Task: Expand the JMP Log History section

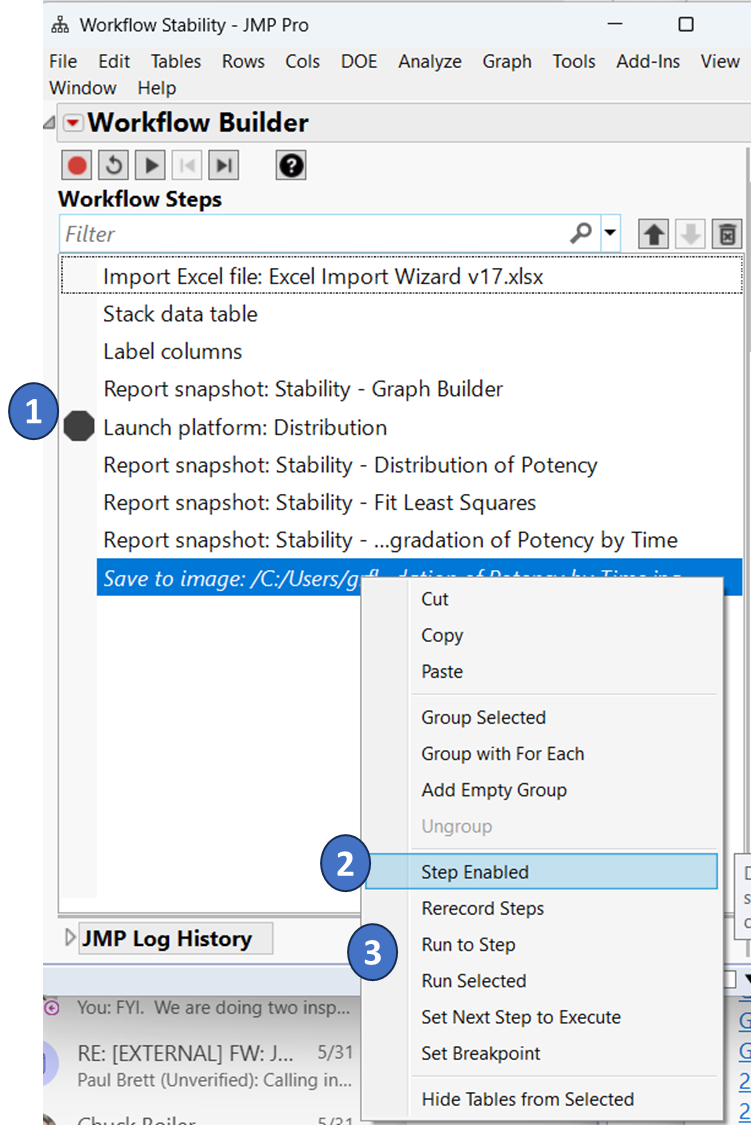Action: 70,939
